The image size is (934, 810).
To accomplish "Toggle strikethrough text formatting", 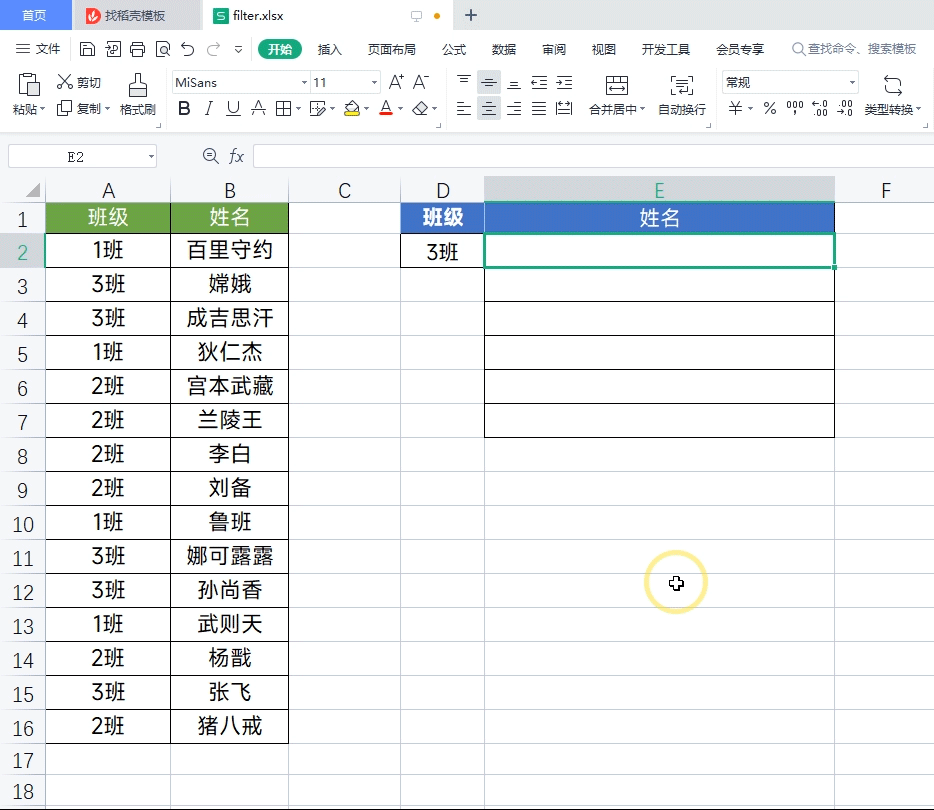I will click(258, 108).
